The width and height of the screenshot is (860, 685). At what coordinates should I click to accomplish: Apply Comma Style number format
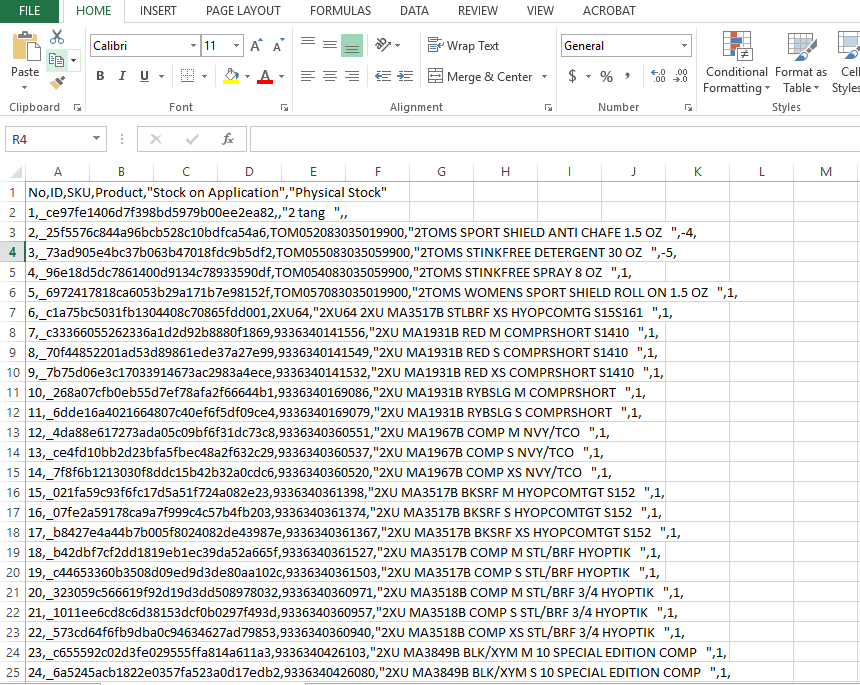click(627, 76)
